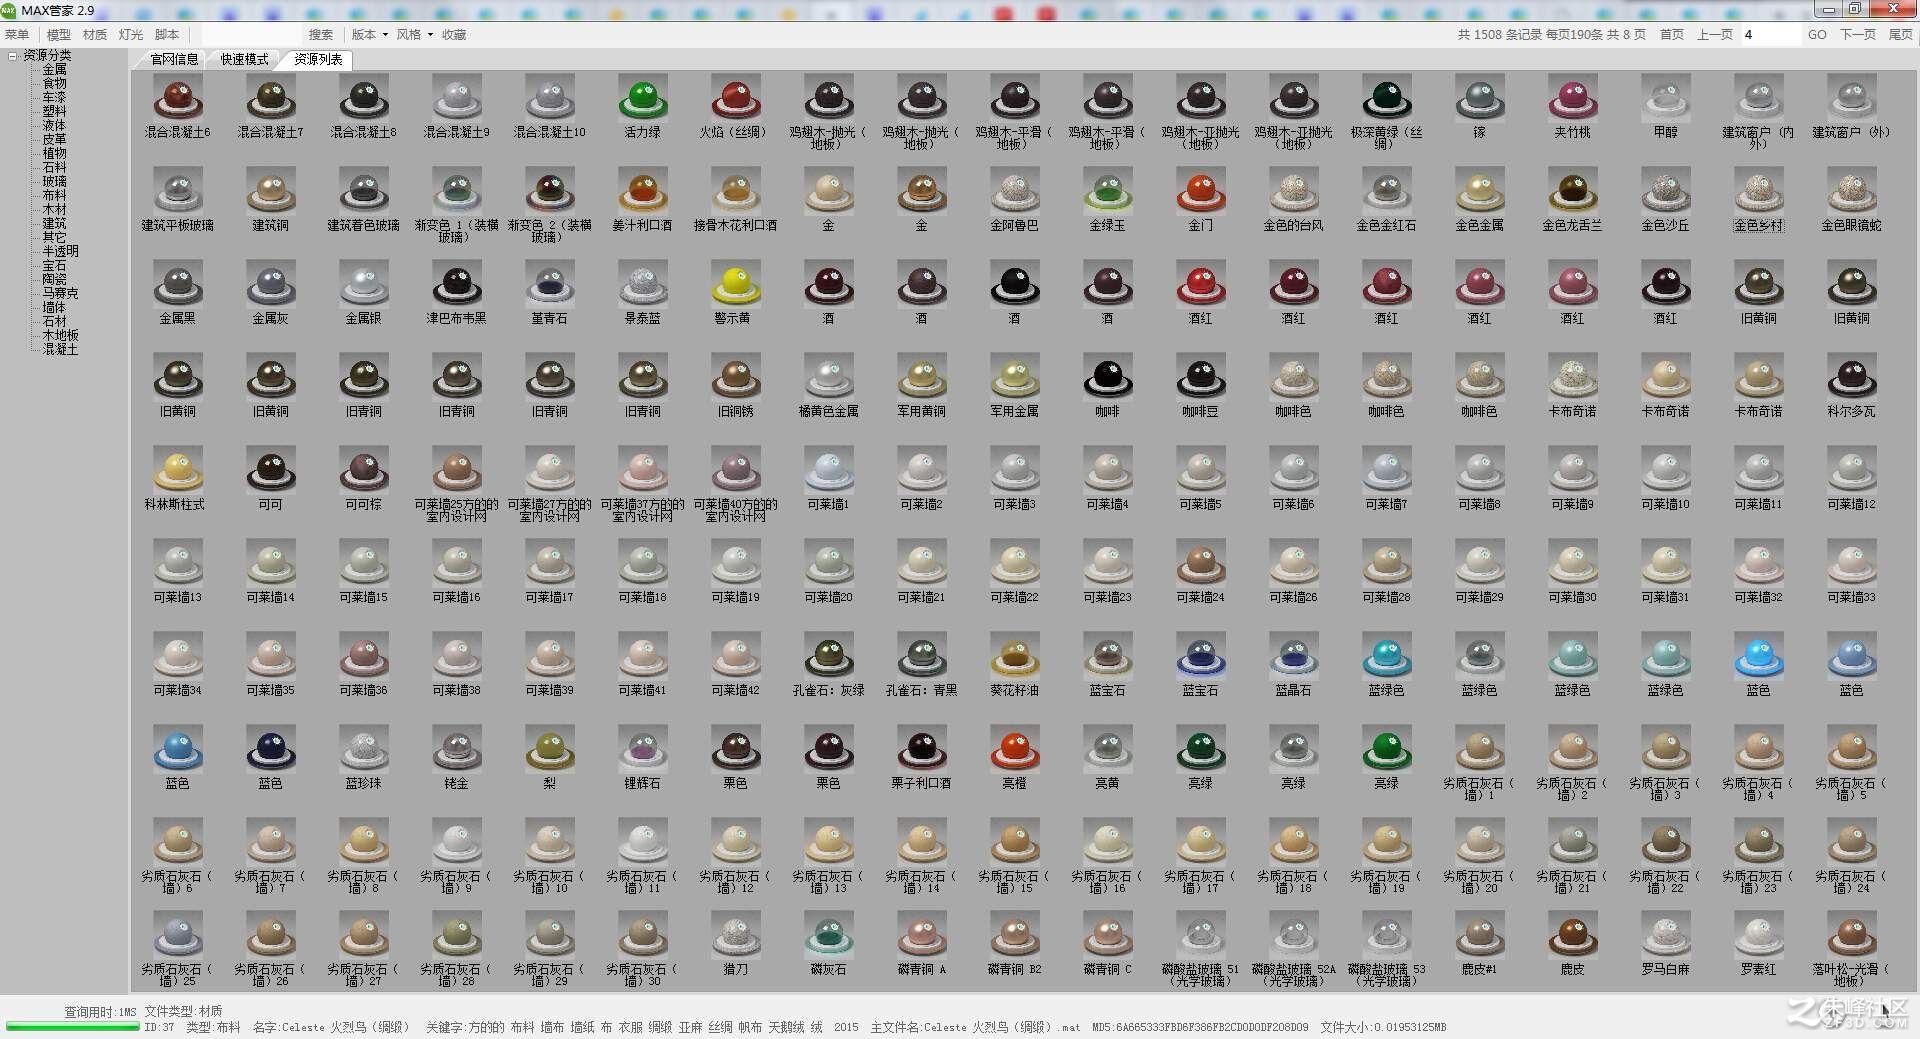
Task: Click the 警示黄 yellow material sphere
Action: (735, 285)
